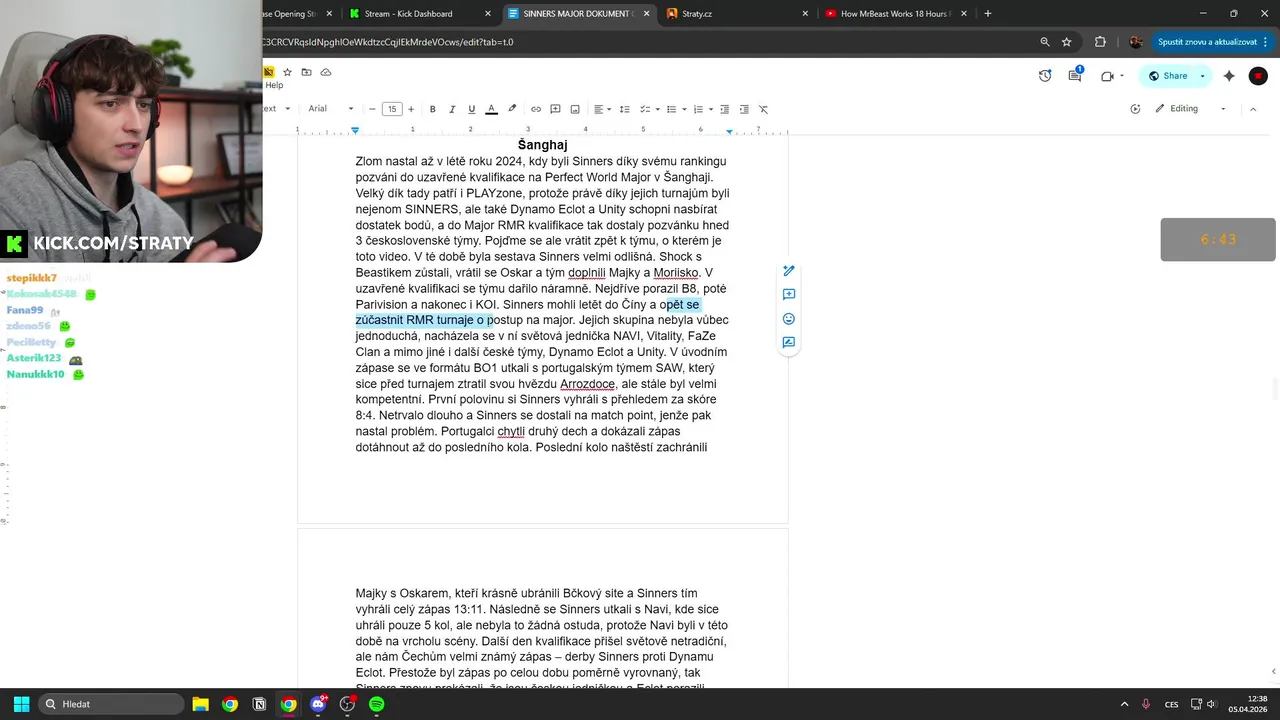Viewport: 1280px width, 720px height.
Task: Open the Chrome extensions puzzle icon
Action: (1101, 42)
